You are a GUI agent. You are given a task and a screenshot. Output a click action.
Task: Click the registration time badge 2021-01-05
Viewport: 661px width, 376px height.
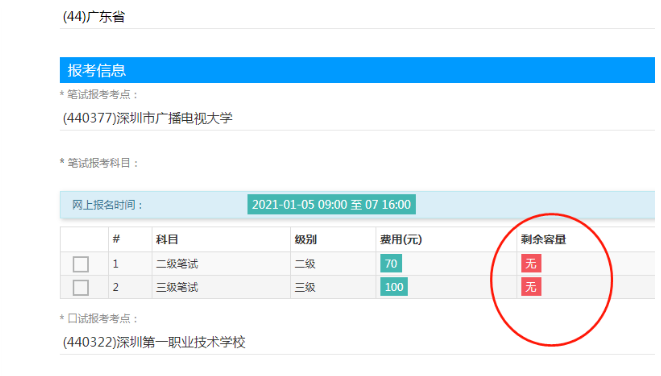click(331, 204)
